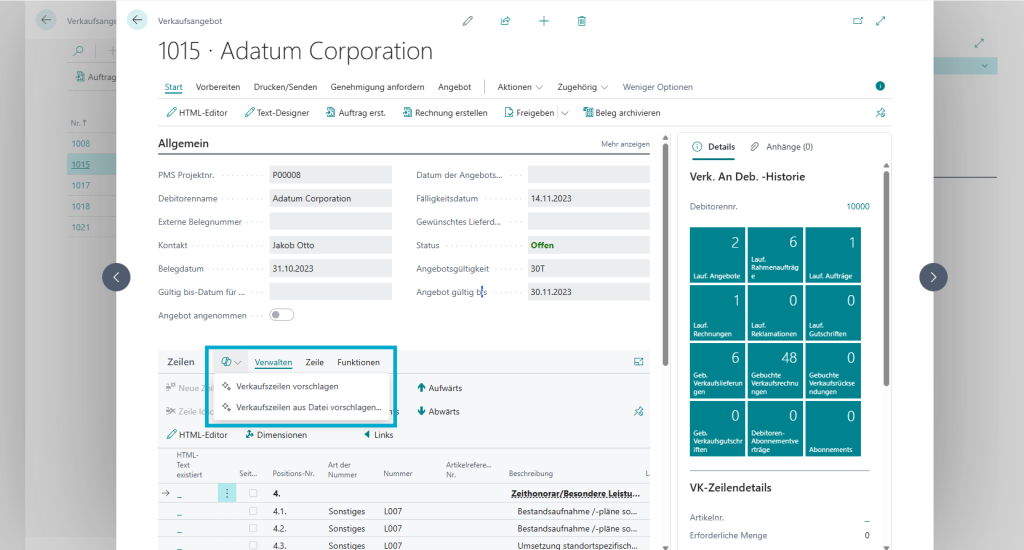
Task: Click Freigeben action
Action: click(529, 113)
